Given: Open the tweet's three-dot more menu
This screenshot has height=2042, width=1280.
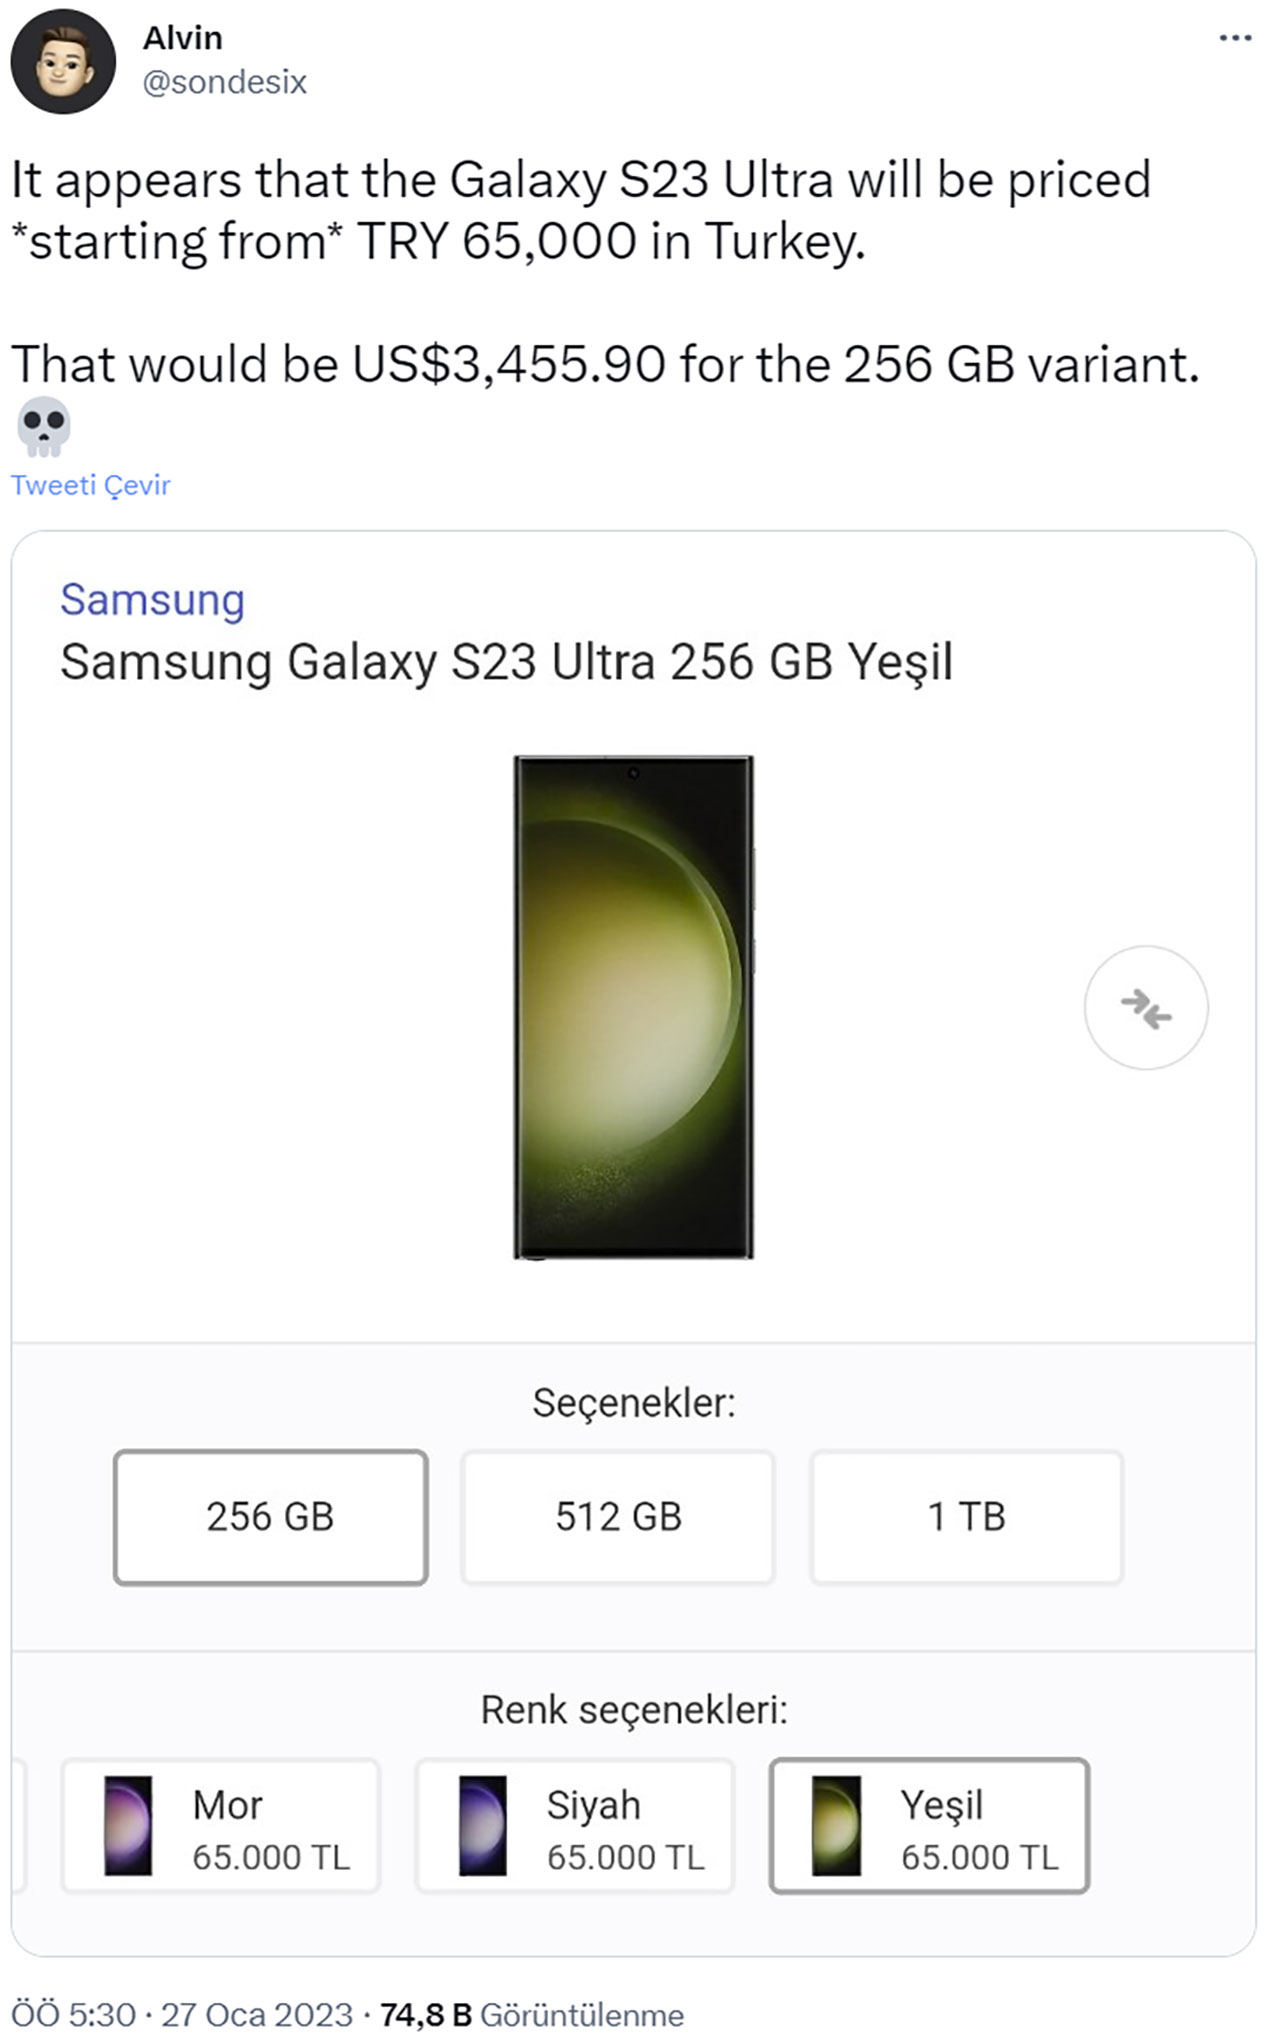Looking at the screenshot, I should (x=1235, y=38).
